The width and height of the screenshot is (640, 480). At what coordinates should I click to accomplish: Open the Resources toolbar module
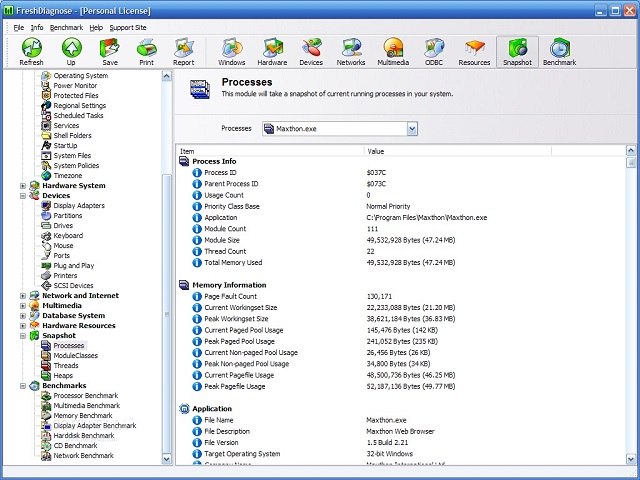pyautogui.click(x=475, y=51)
